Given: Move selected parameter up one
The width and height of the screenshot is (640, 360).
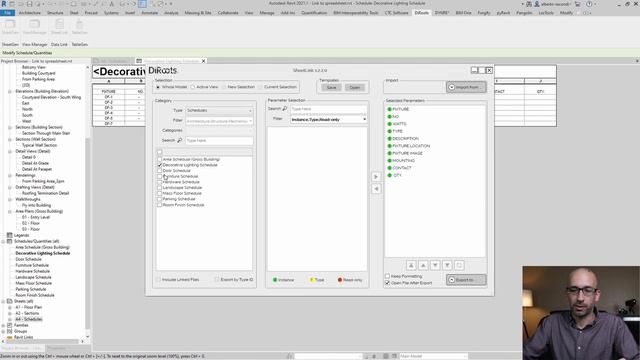Looking at the screenshot, I should pos(423,265).
